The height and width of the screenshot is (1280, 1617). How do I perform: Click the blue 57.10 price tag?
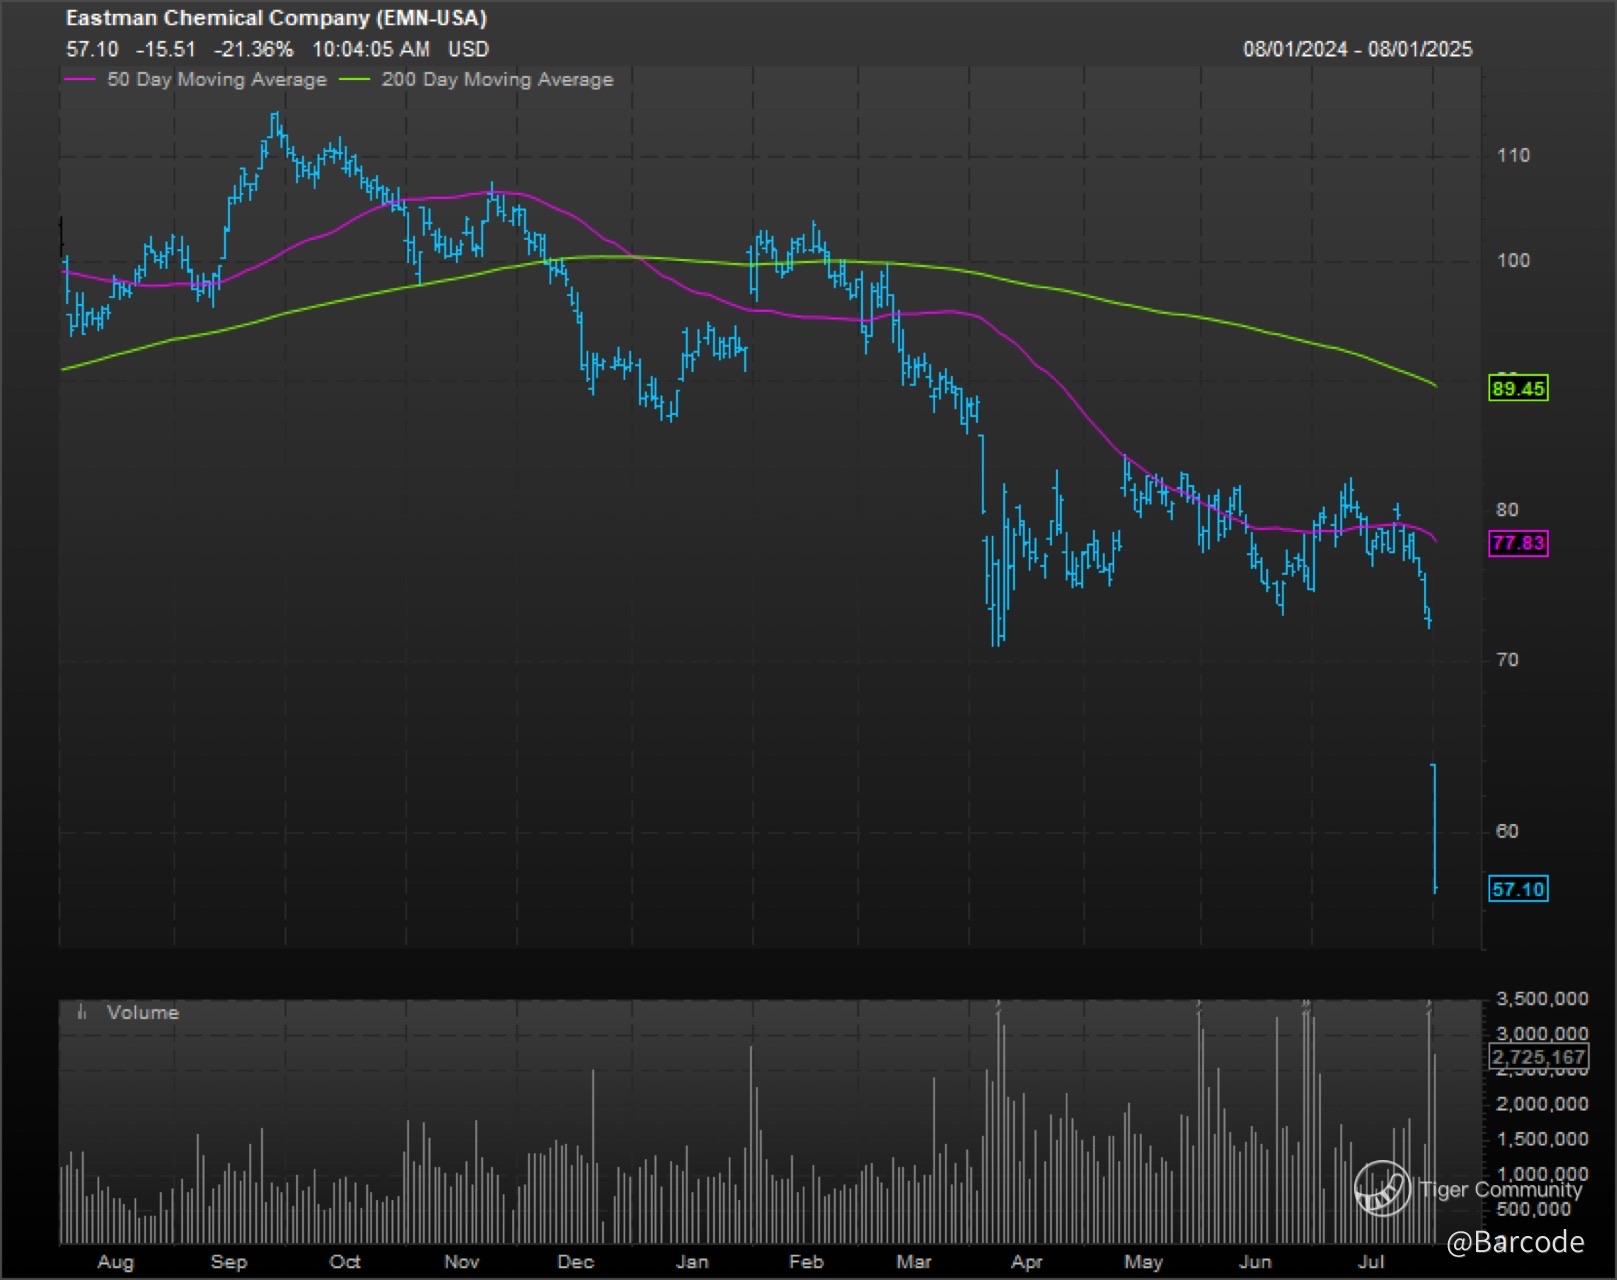tap(1518, 889)
